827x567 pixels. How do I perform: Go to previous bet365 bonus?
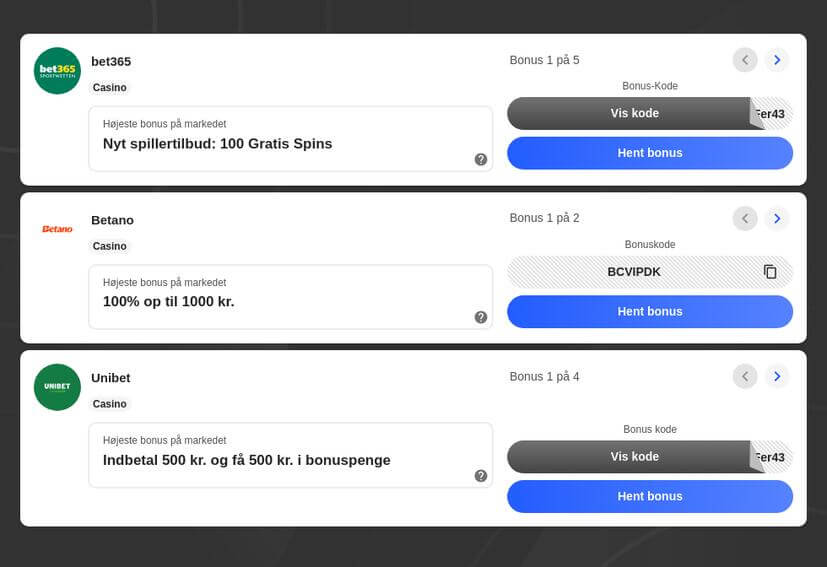[745, 60]
